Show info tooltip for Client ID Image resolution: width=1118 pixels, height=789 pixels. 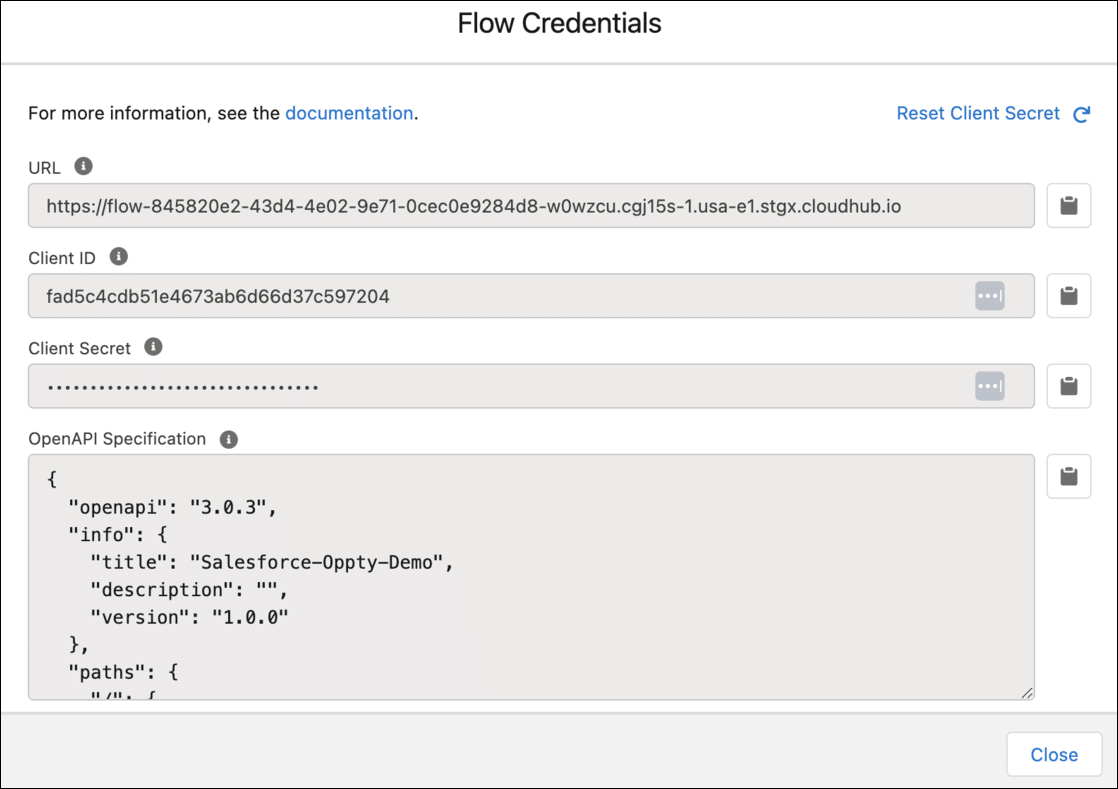[118, 257]
